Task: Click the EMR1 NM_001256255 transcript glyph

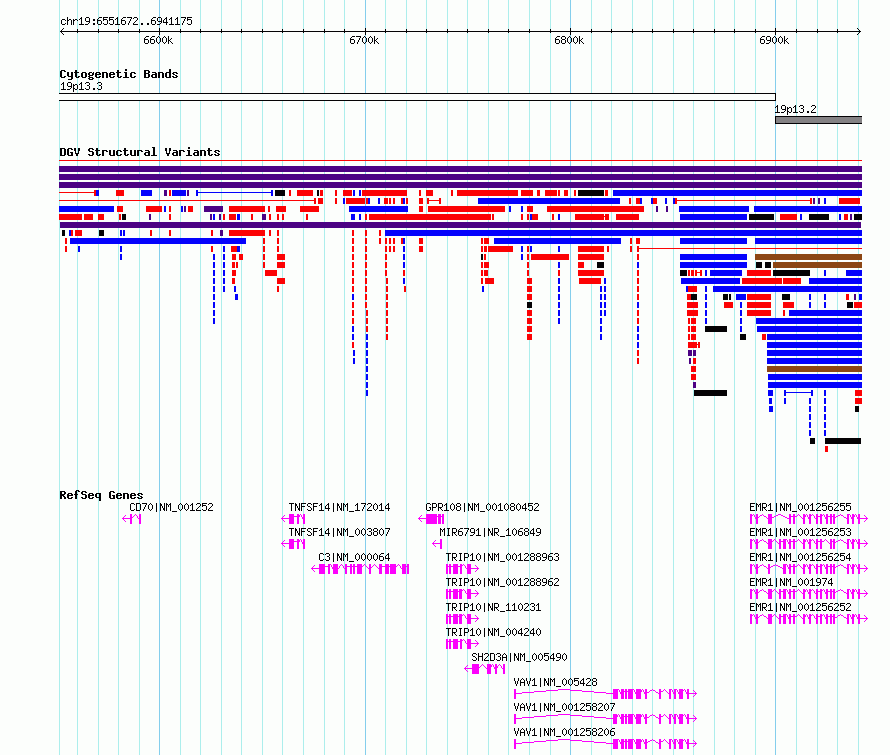Action: 808,519
